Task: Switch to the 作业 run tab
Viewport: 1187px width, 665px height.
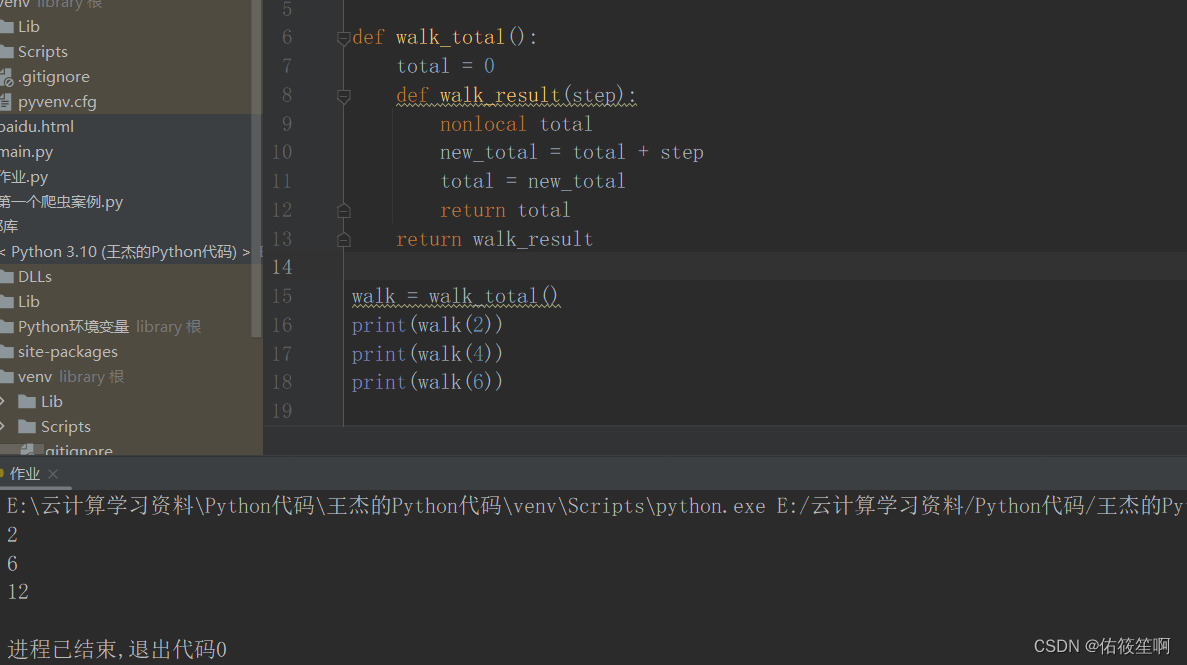Action: (24, 473)
